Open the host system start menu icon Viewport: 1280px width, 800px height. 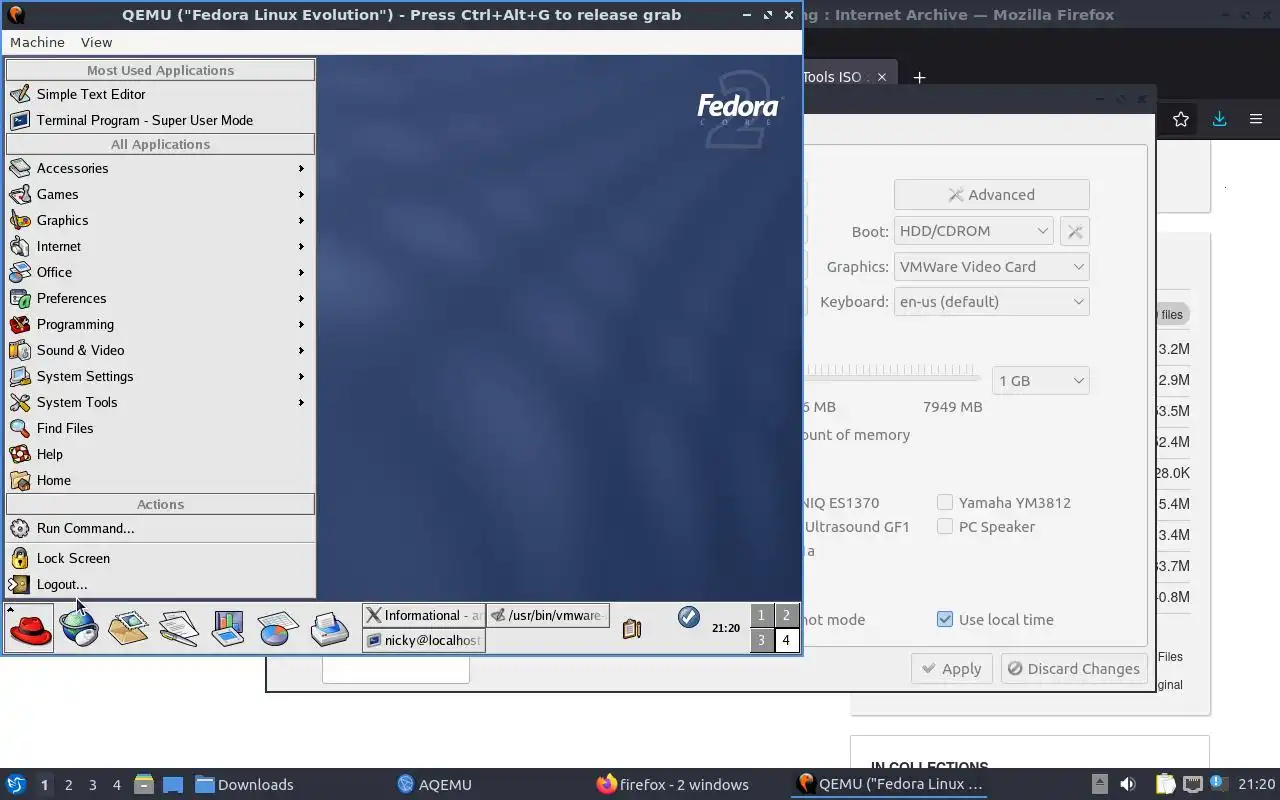[x=16, y=784]
